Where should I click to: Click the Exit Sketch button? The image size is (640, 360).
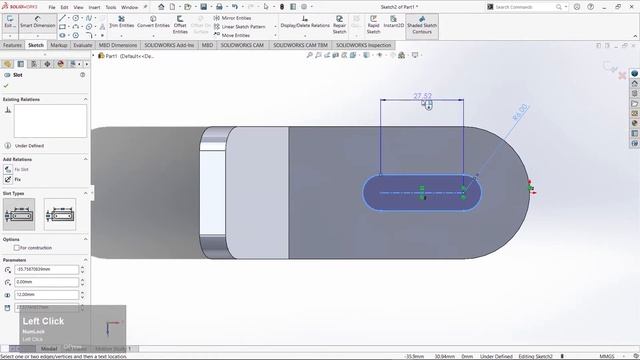(x=10, y=22)
